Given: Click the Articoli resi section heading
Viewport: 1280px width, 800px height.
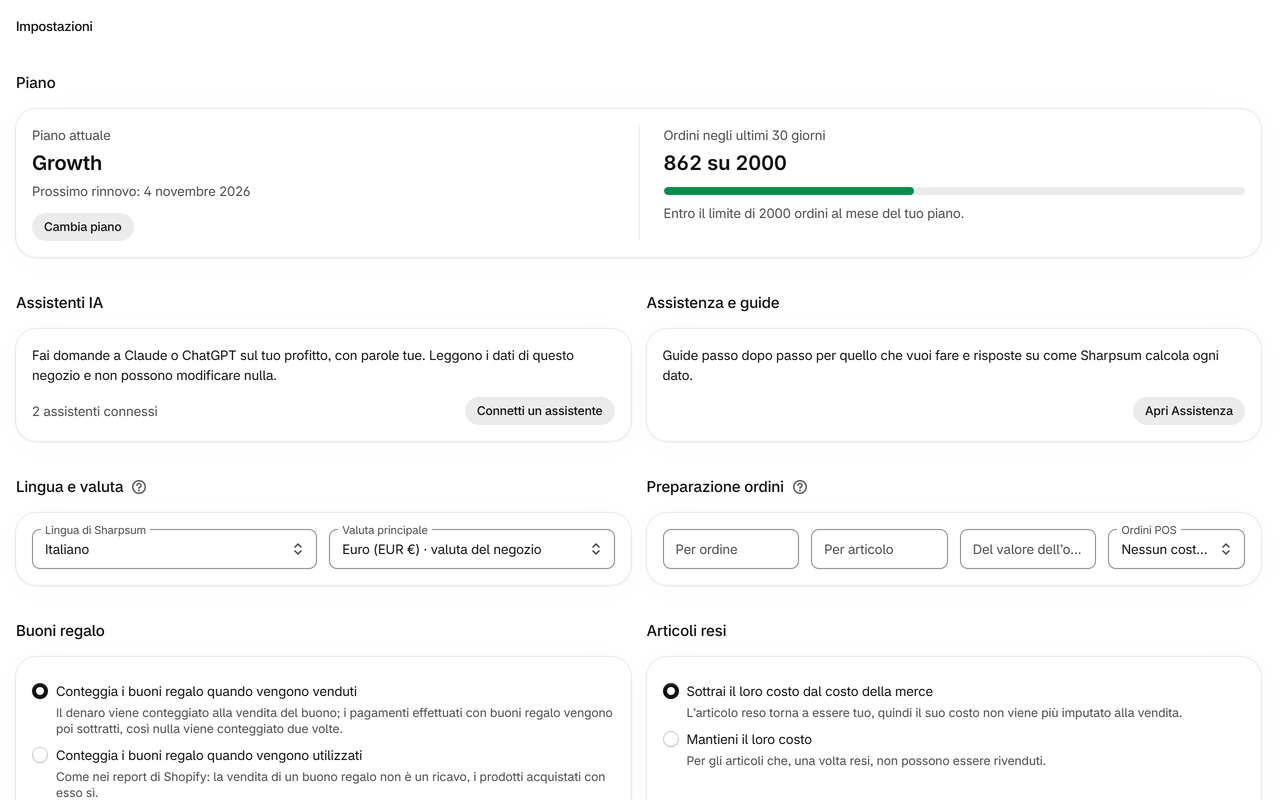Looking at the screenshot, I should 687,631.
